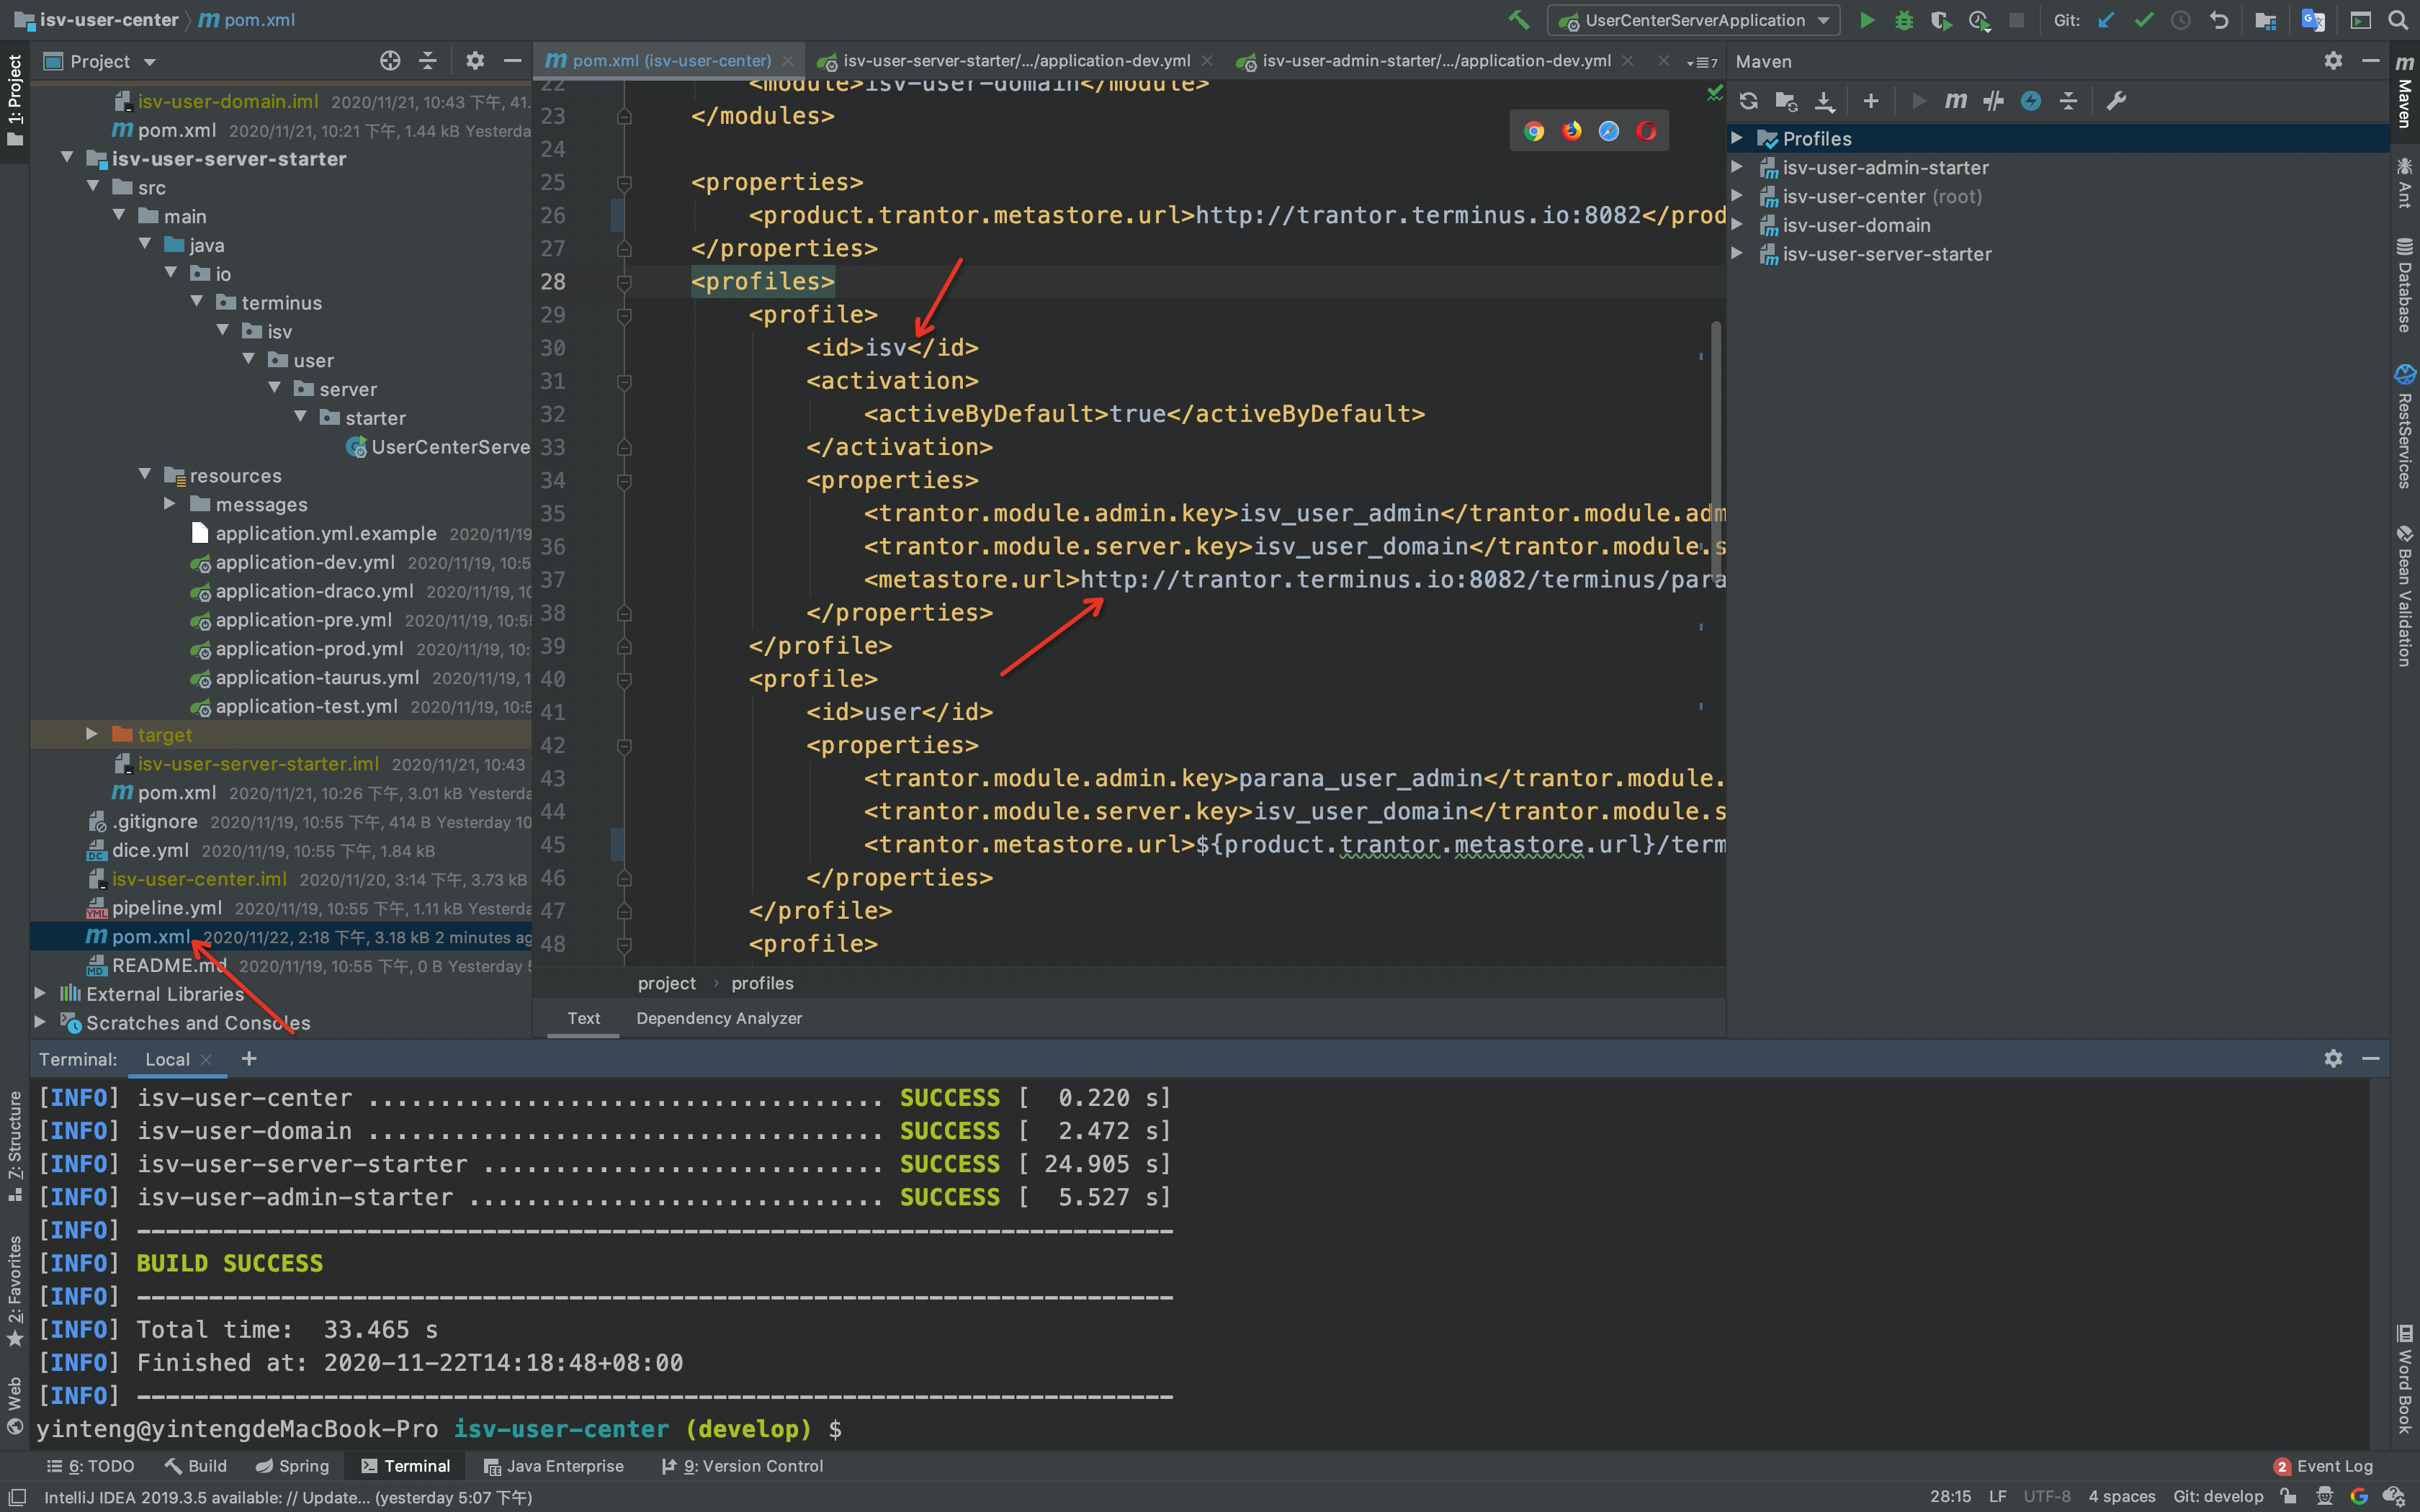Toggle the Bean Validation tool window stripe button

(x=2405, y=595)
